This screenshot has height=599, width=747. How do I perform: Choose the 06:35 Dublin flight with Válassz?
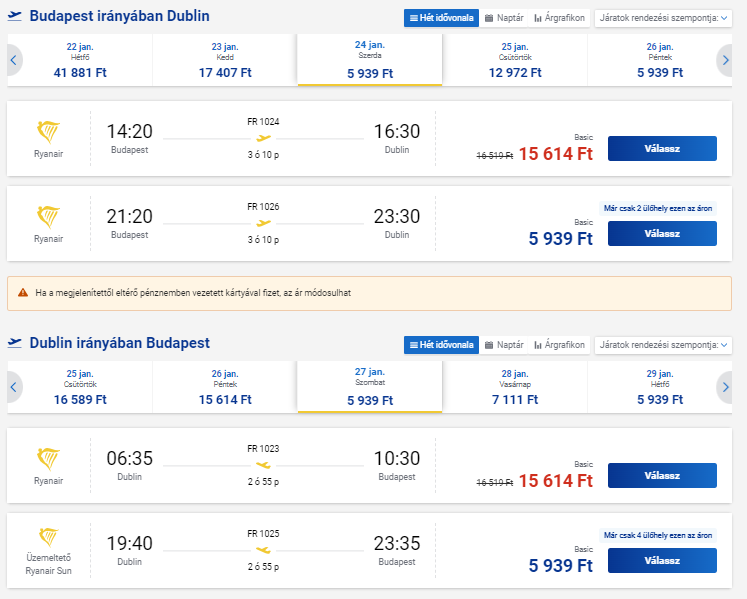pyautogui.click(x=662, y=476)
